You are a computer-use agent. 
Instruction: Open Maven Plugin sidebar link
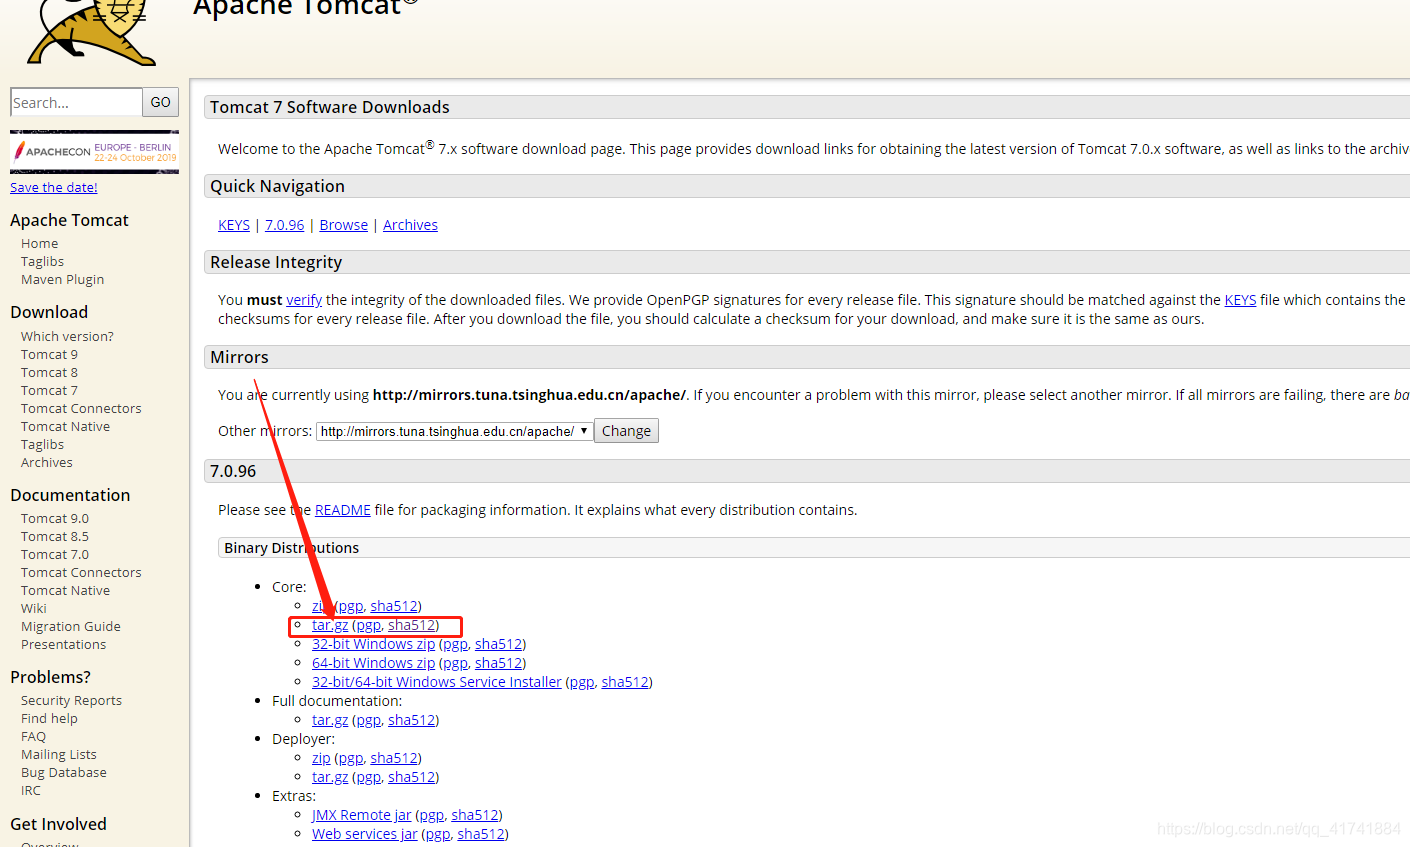click(x=62, y=279)
